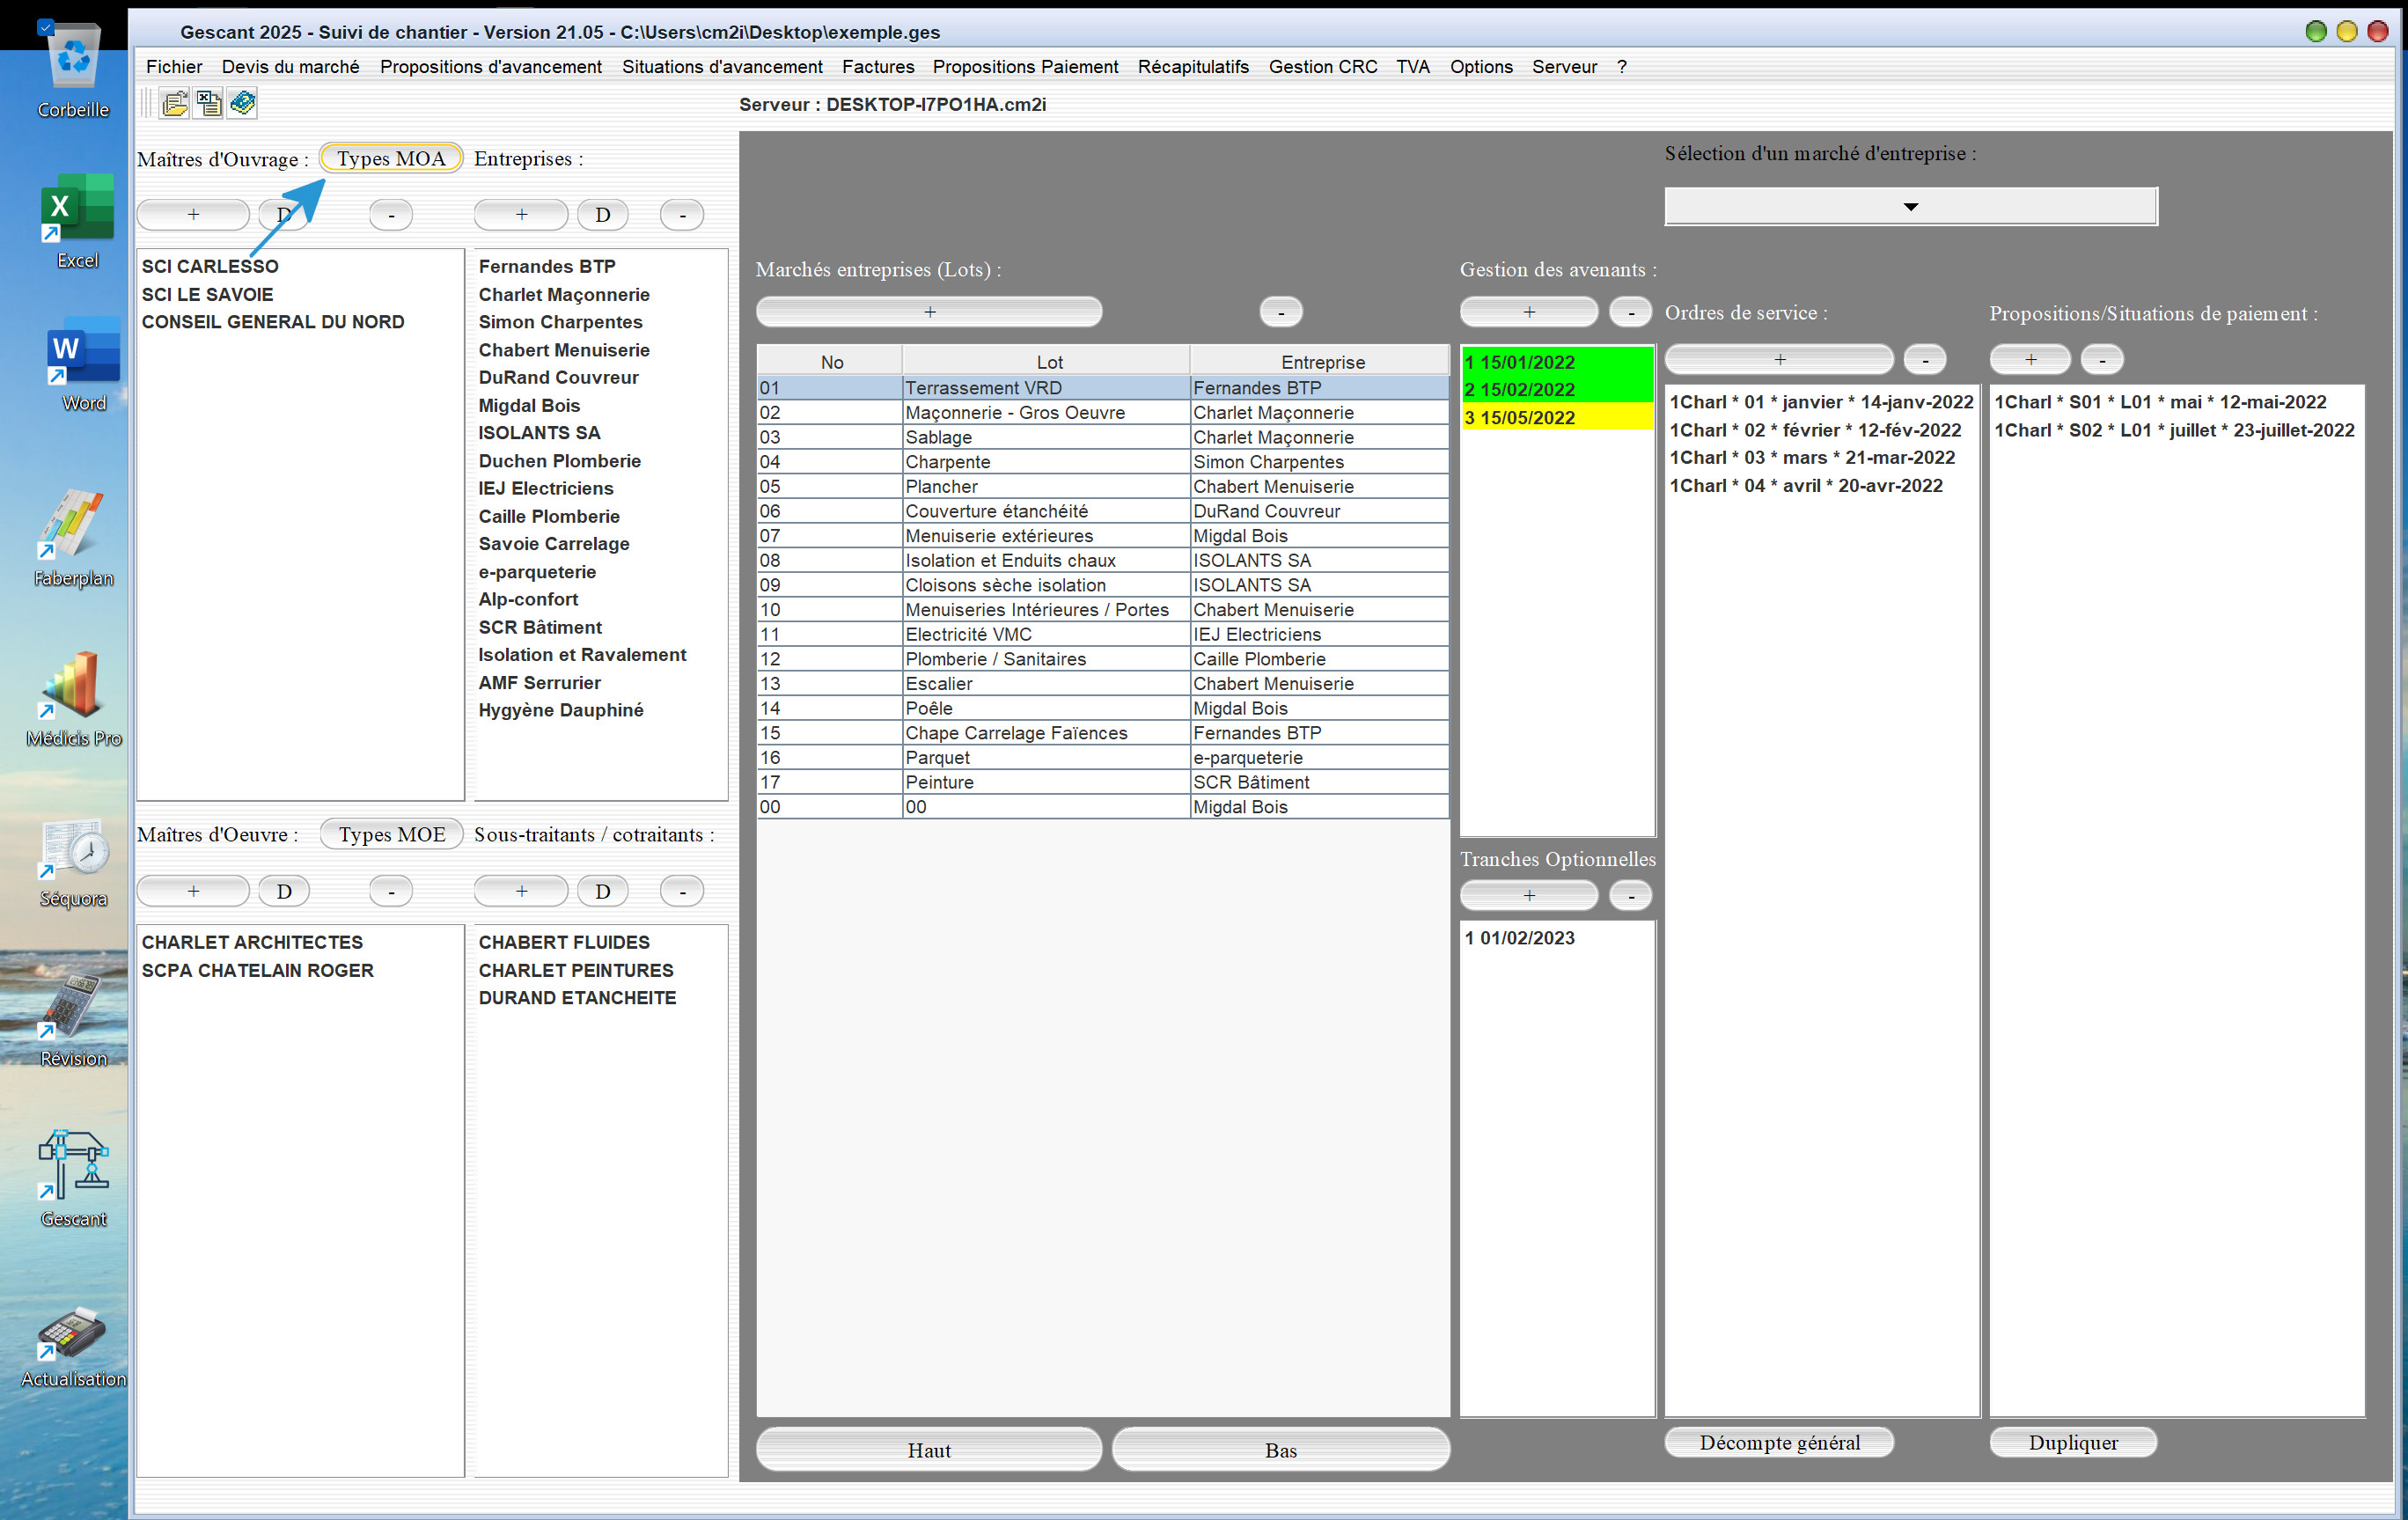Open the Propositions Paiement menu
Viewport: 2408px width, 1520px height.
click(1025, 67)
